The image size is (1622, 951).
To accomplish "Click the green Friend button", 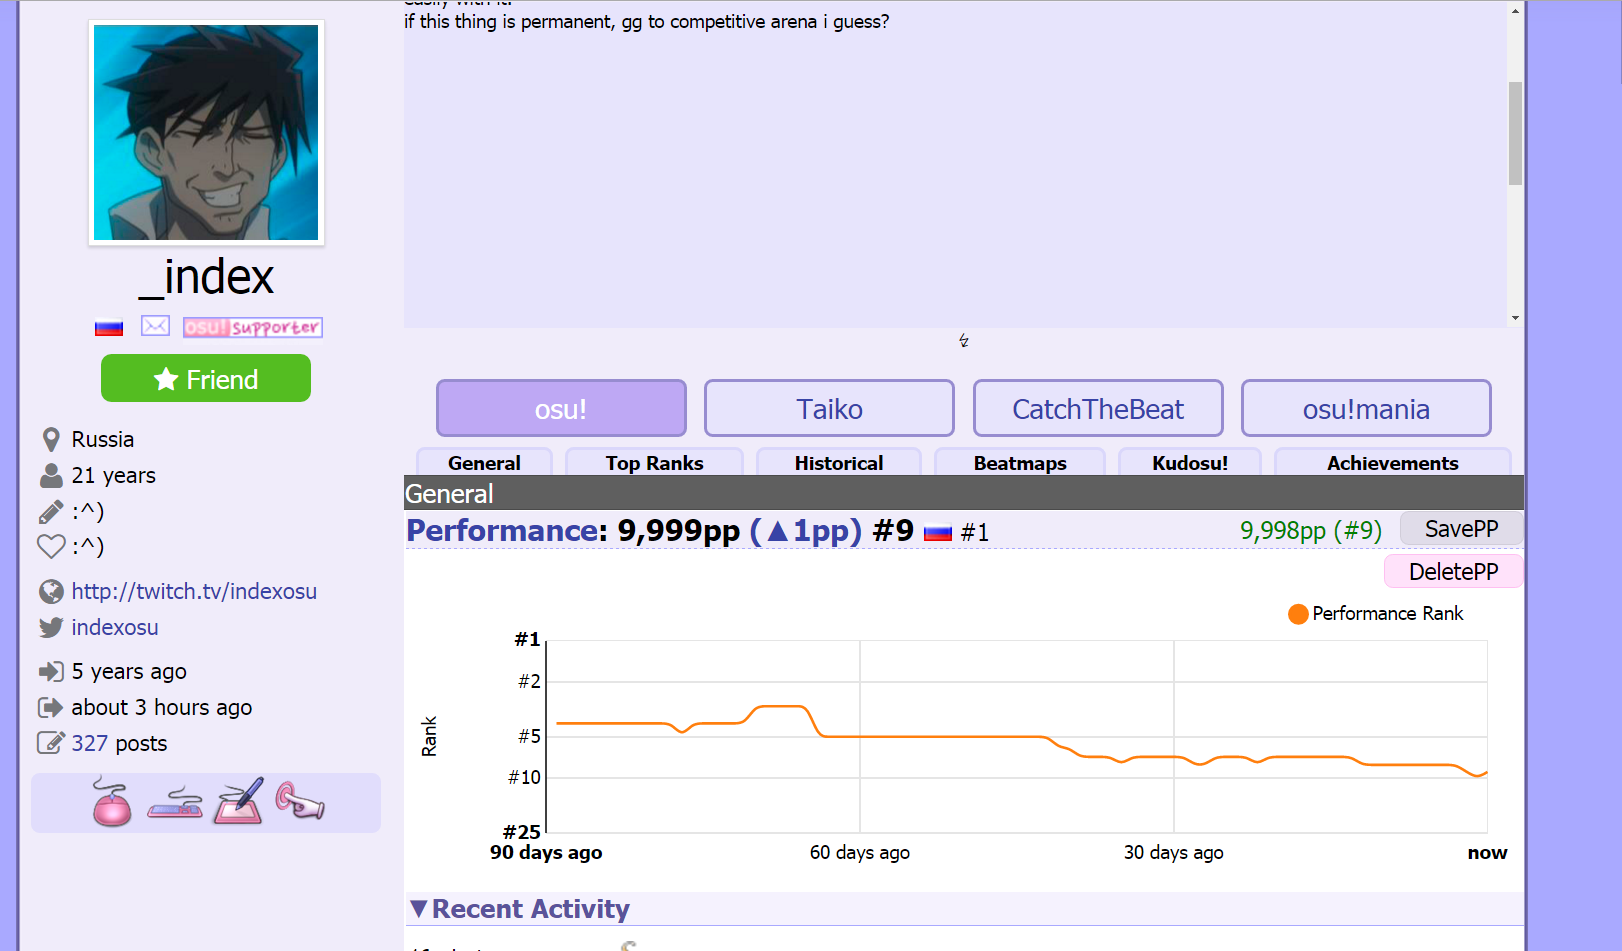I will tap(206, 378).
